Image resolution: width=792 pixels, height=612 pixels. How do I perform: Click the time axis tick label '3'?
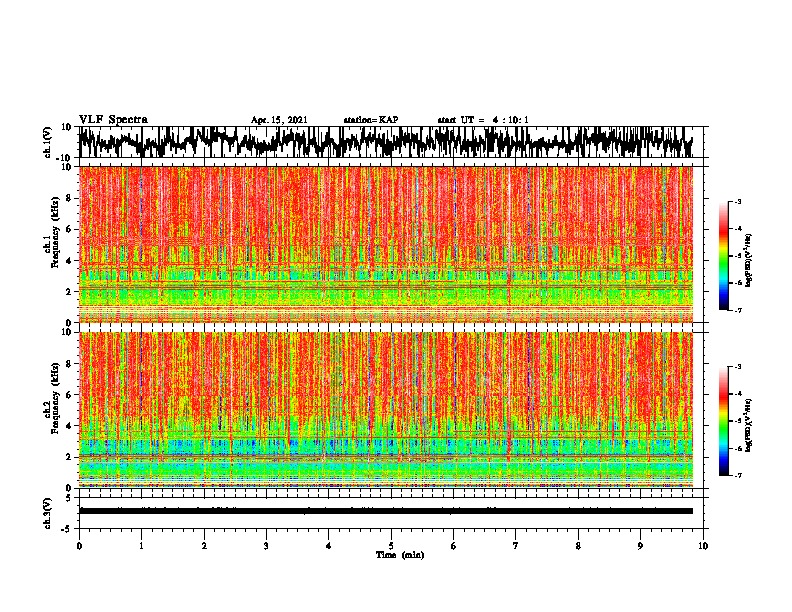click(x=266, y=546)
